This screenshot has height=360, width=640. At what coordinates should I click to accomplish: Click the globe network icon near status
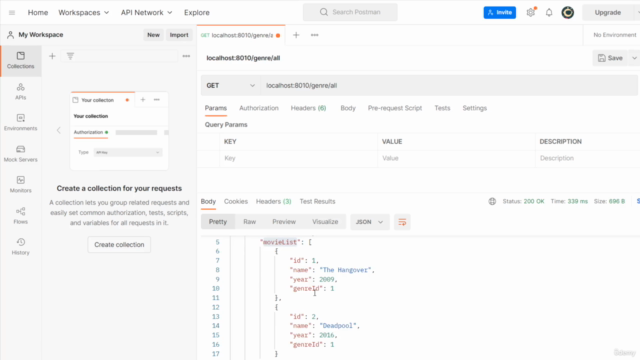492,201
